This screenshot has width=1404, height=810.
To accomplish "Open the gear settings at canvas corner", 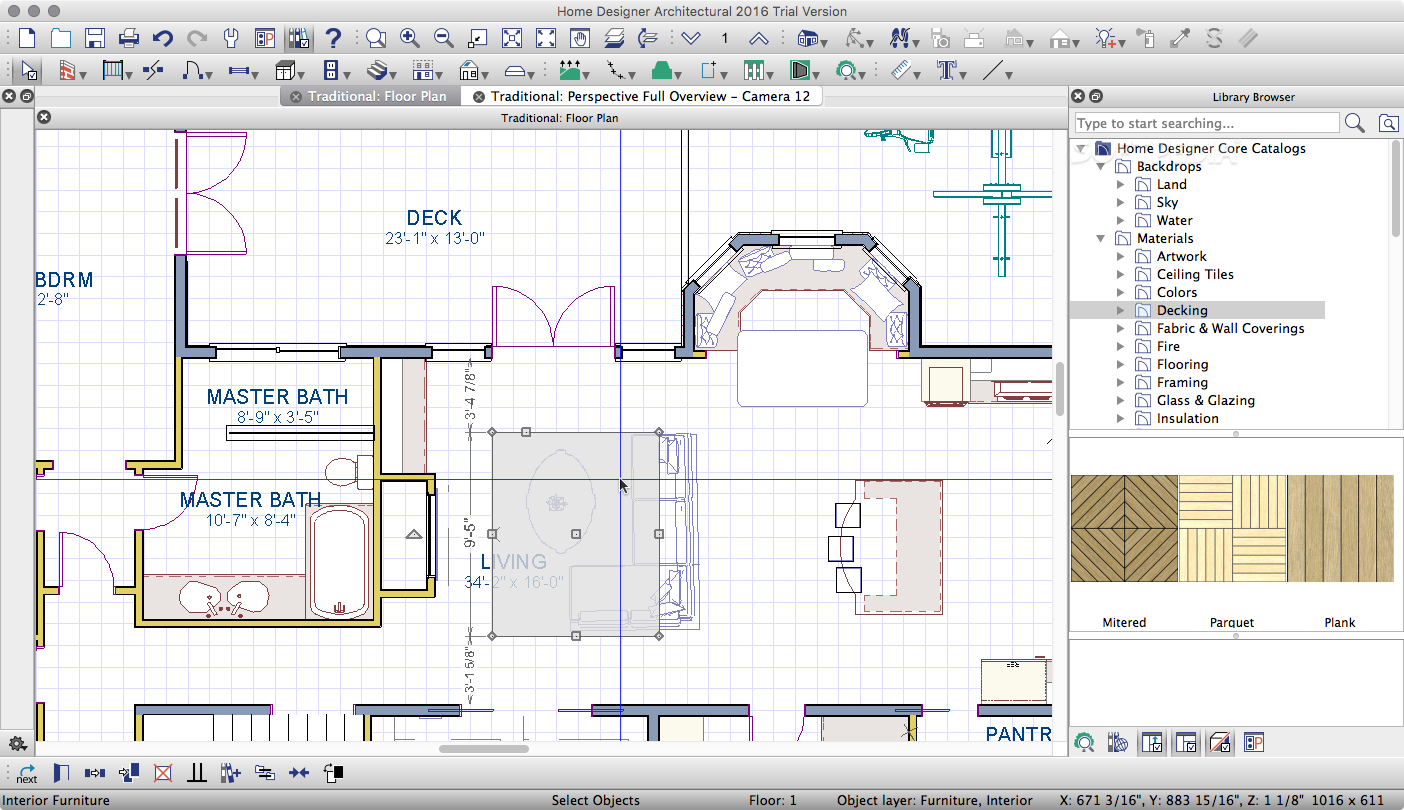I will coord(17,744).
